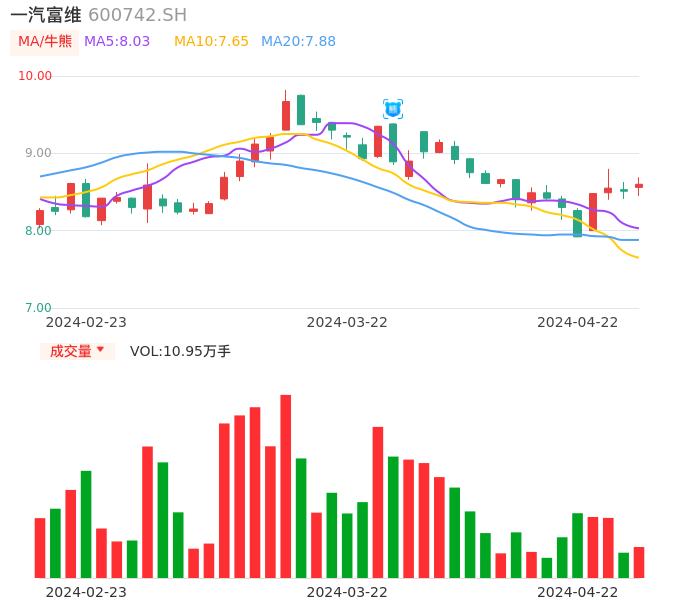This screenshot has width=686, height=606.
Task: Click the red arrow beside 成交量
Action: coord(100,350)
